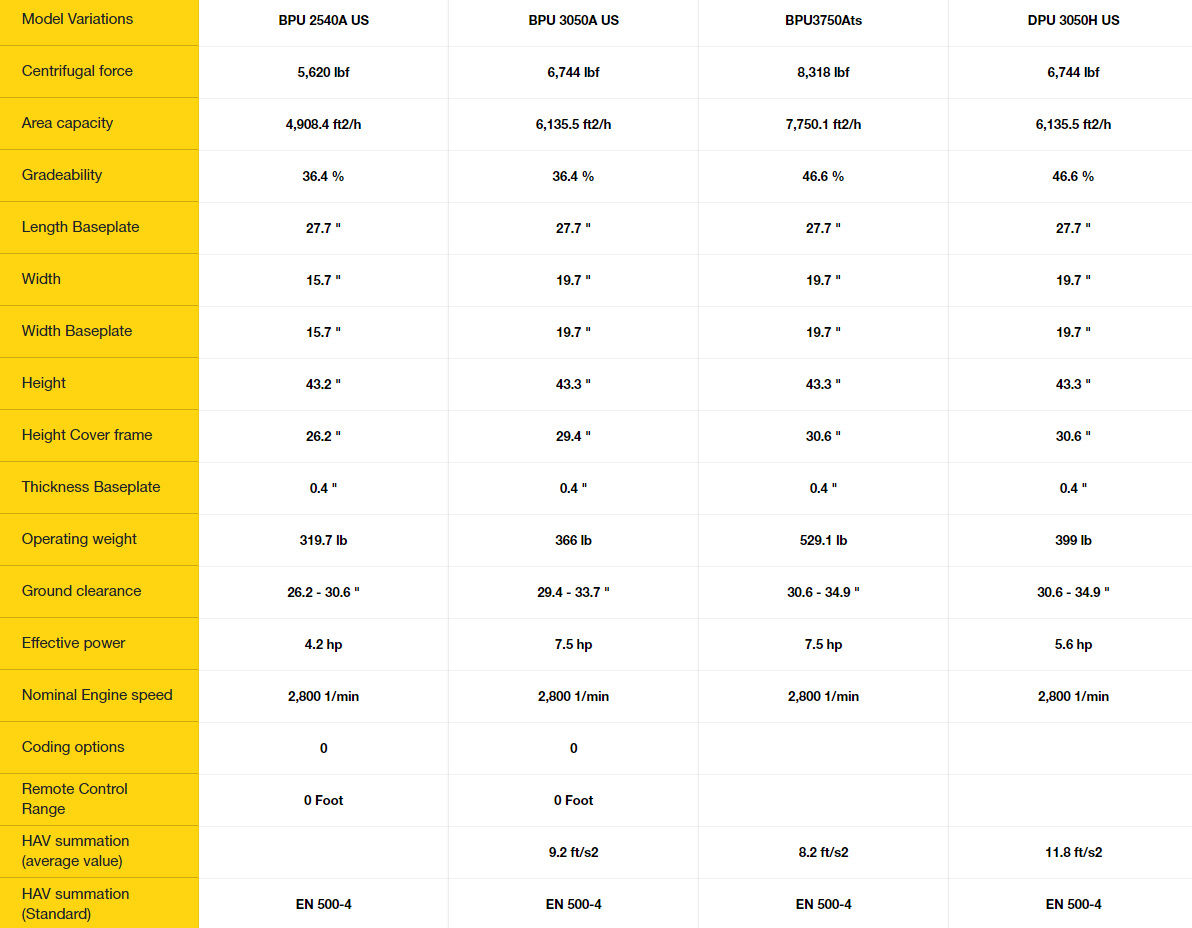Select the Height Cover frame row label
Image resolution: width=1192 pixels, height=928 pixels.
click(87, 435)
